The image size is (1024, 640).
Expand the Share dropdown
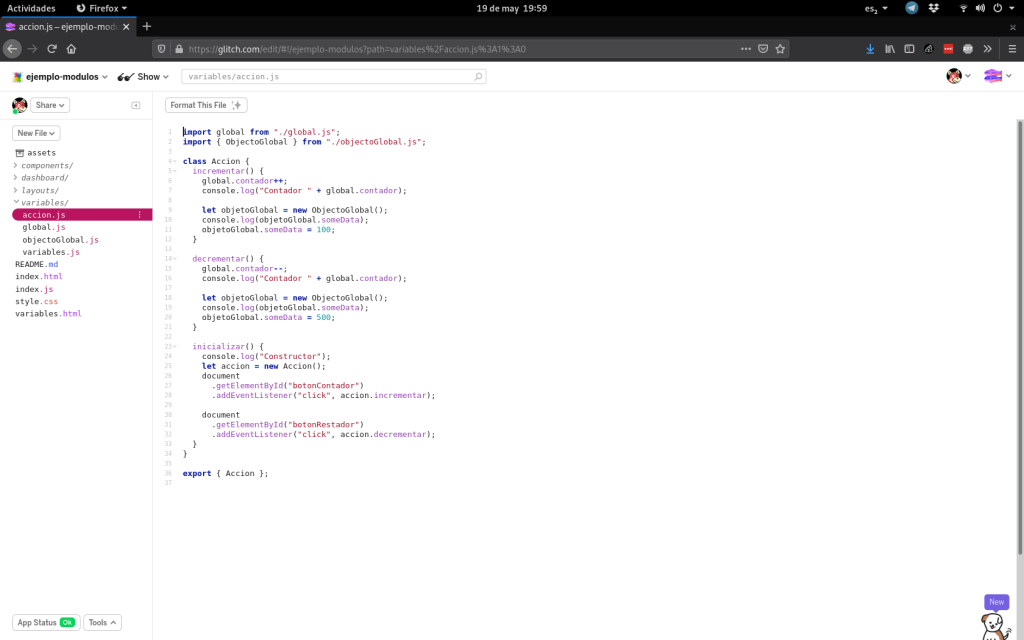[48, 105]
